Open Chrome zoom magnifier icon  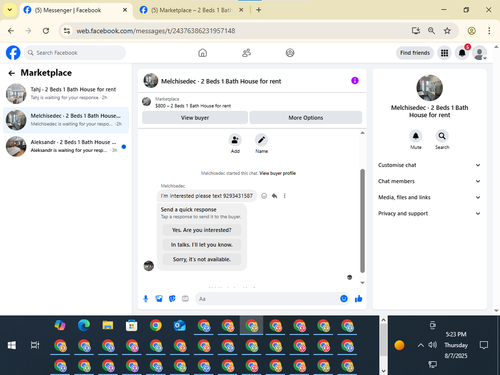point(431,31)
